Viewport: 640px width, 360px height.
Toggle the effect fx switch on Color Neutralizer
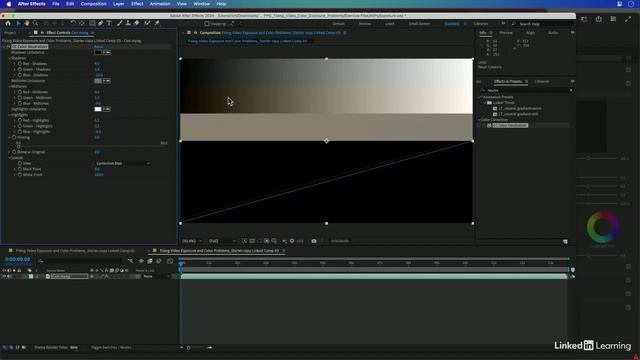(8, 47)
